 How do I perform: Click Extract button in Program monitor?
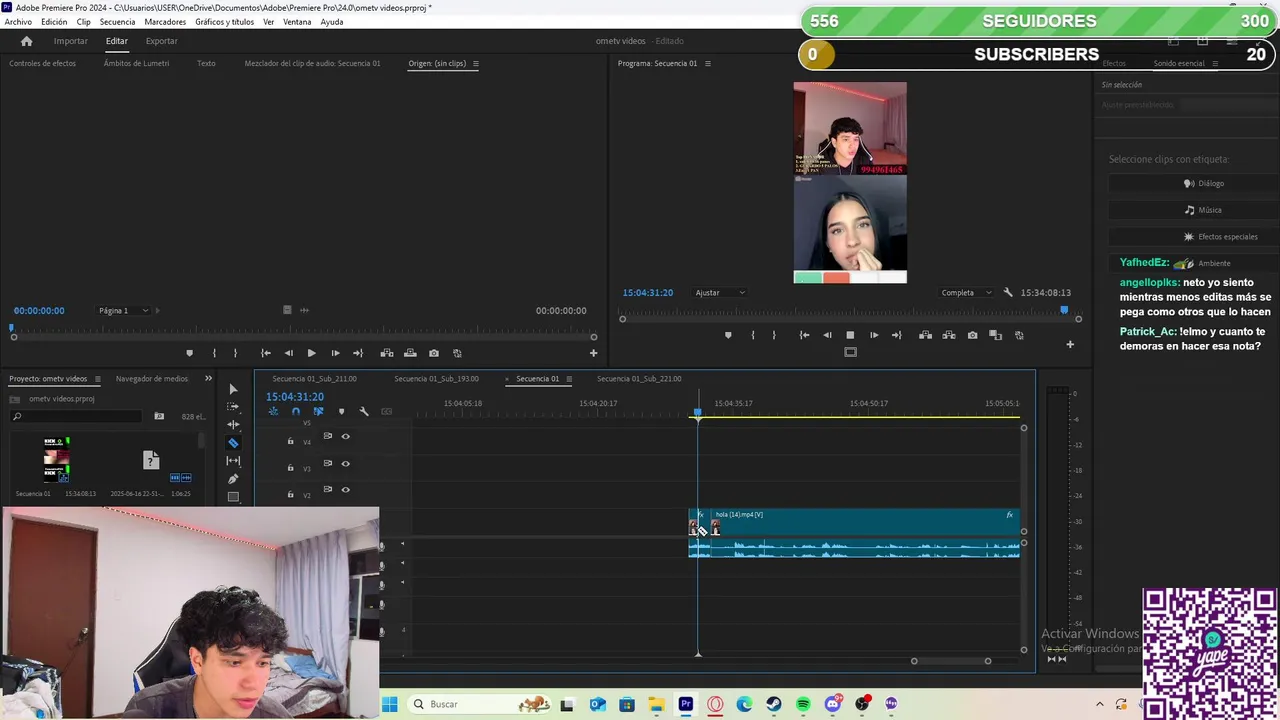pyautogui.click(x=949, y=335)
